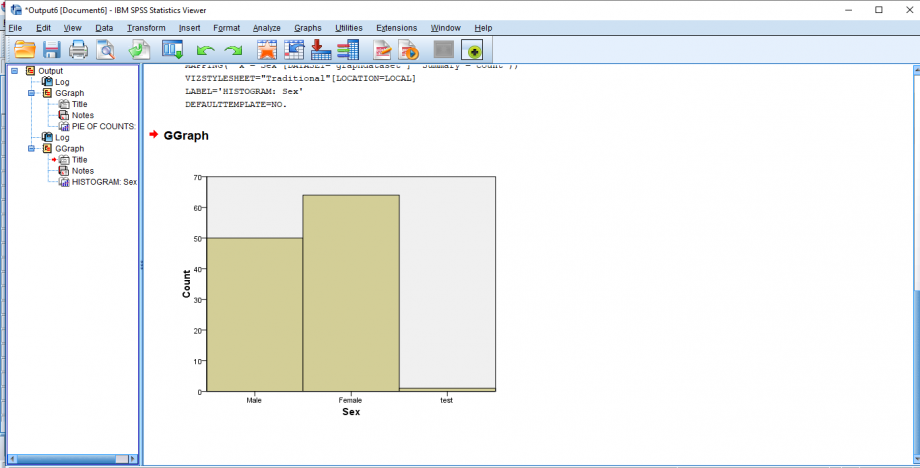
Task: Collapse the root Output tree node
Action: pyautogui.click(x=15, y=71)
